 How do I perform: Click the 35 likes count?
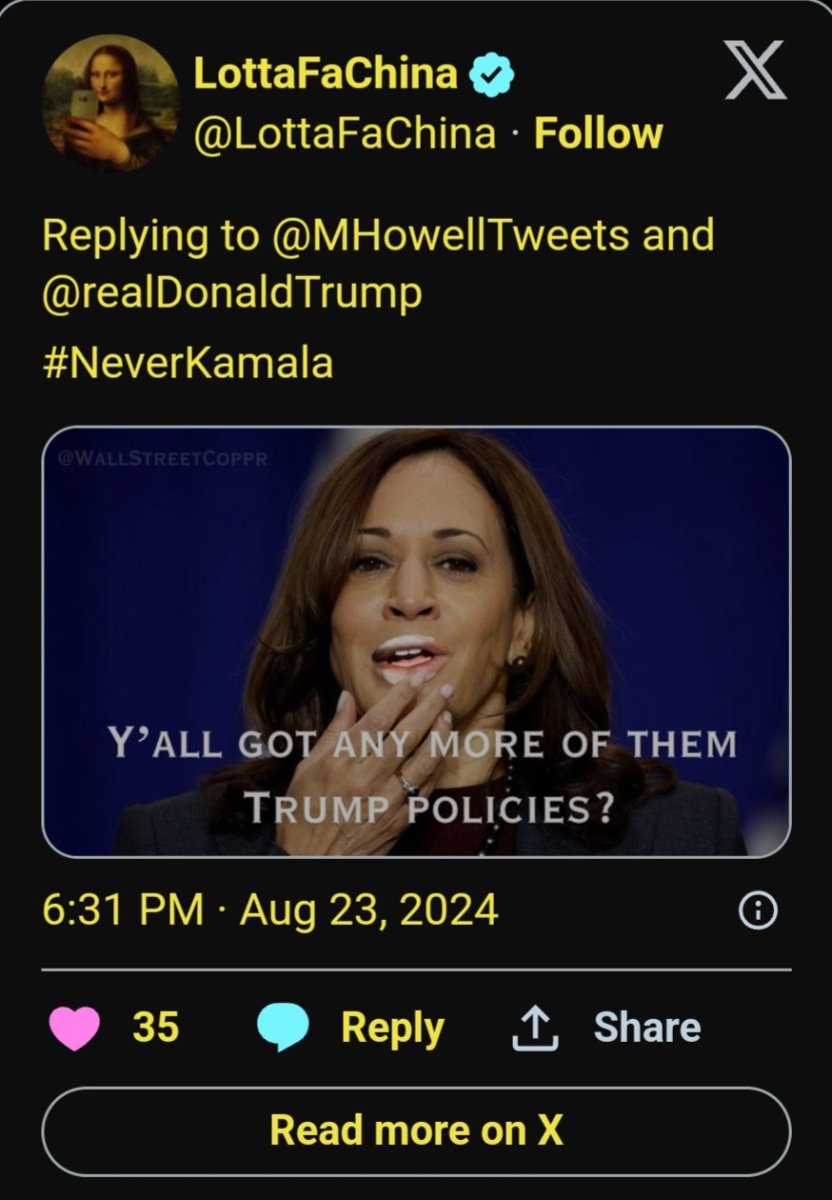[x=155, y=1028]
